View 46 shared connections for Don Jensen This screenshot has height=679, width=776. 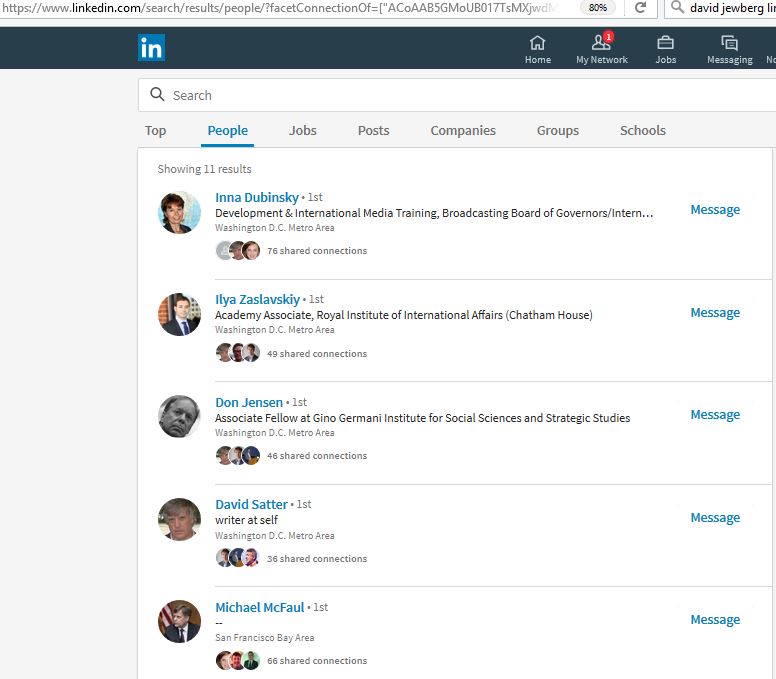coord(317,456)
